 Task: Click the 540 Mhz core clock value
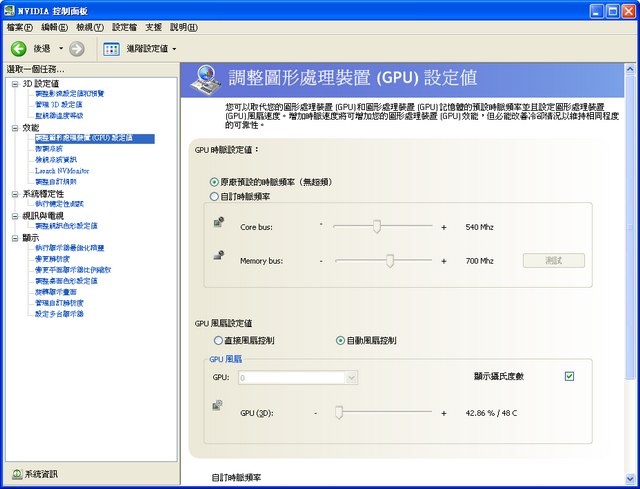[x=480, y=227]
